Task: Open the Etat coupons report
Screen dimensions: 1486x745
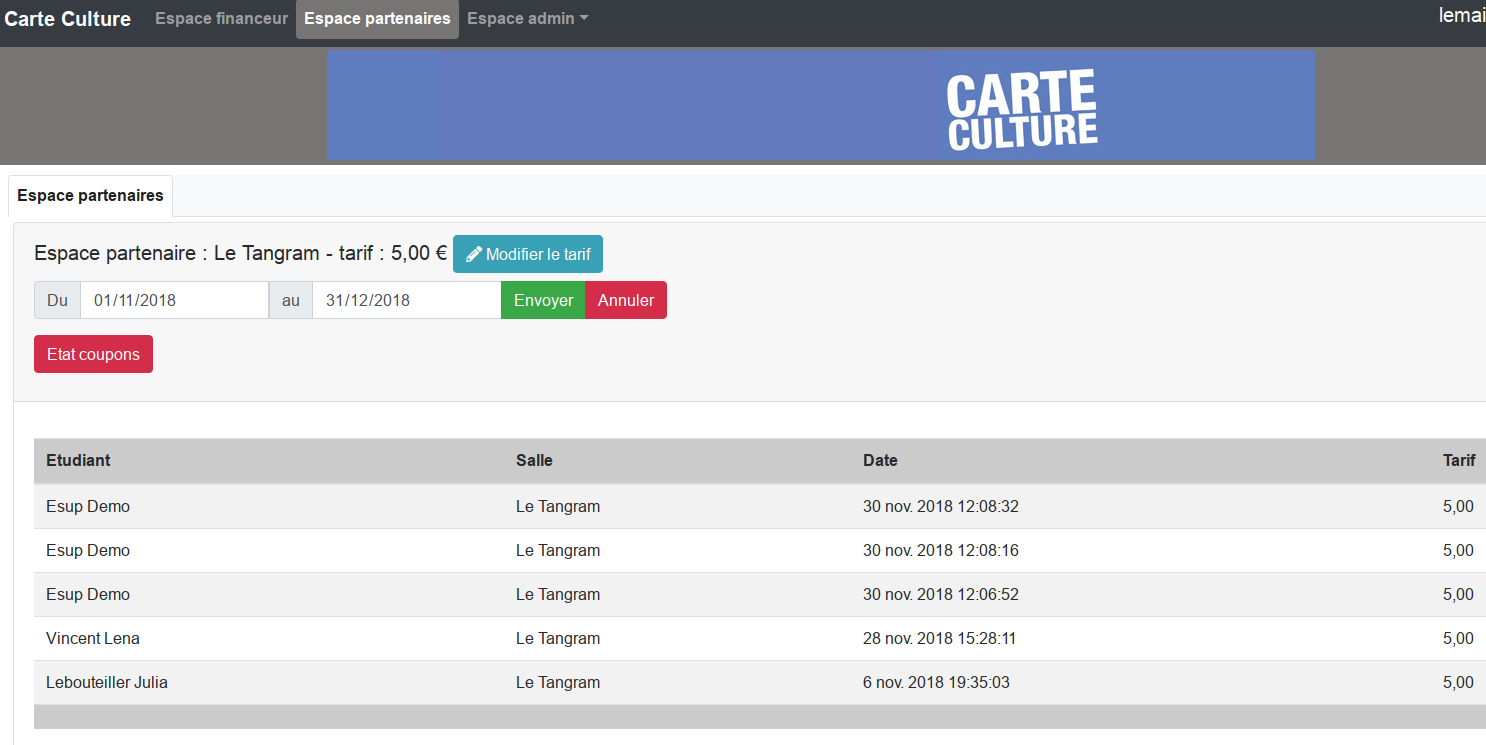Action: (93, 354)
